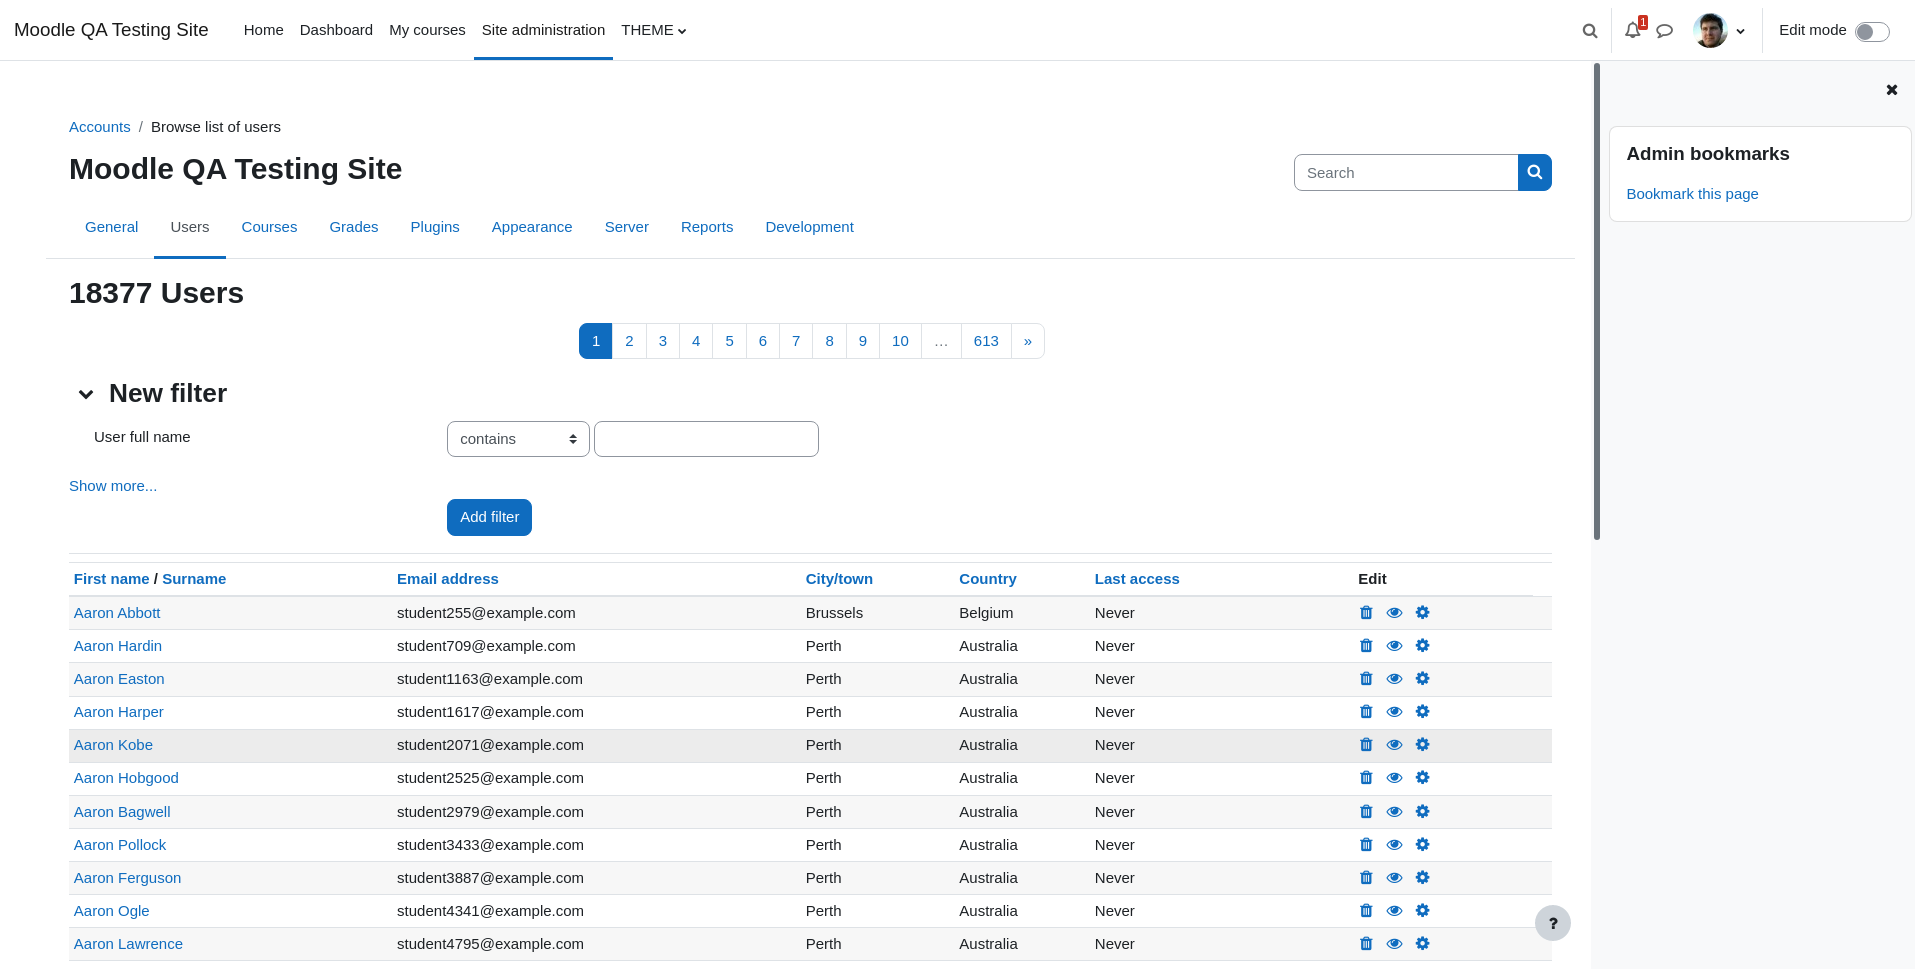Open the top navbar search icon
The width and height of the screenshot is (1915, 969).
point(1589,31)
